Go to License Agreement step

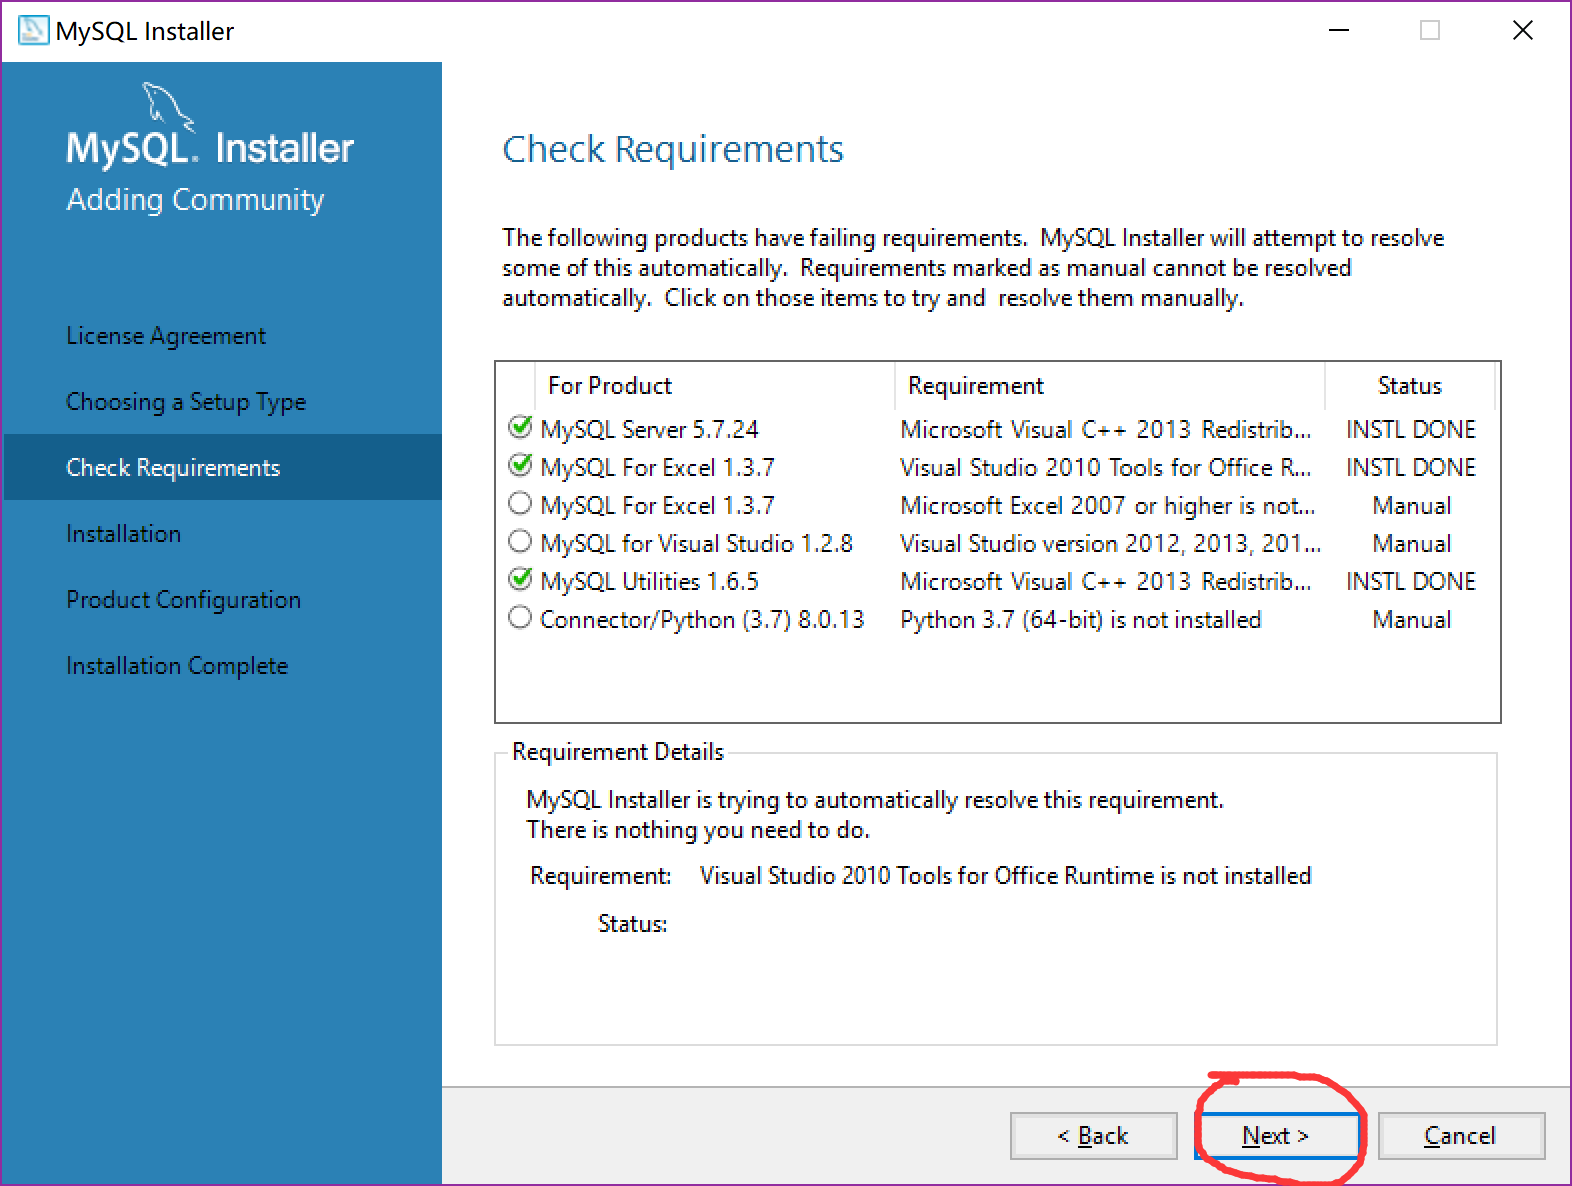[x=166, y=336]
